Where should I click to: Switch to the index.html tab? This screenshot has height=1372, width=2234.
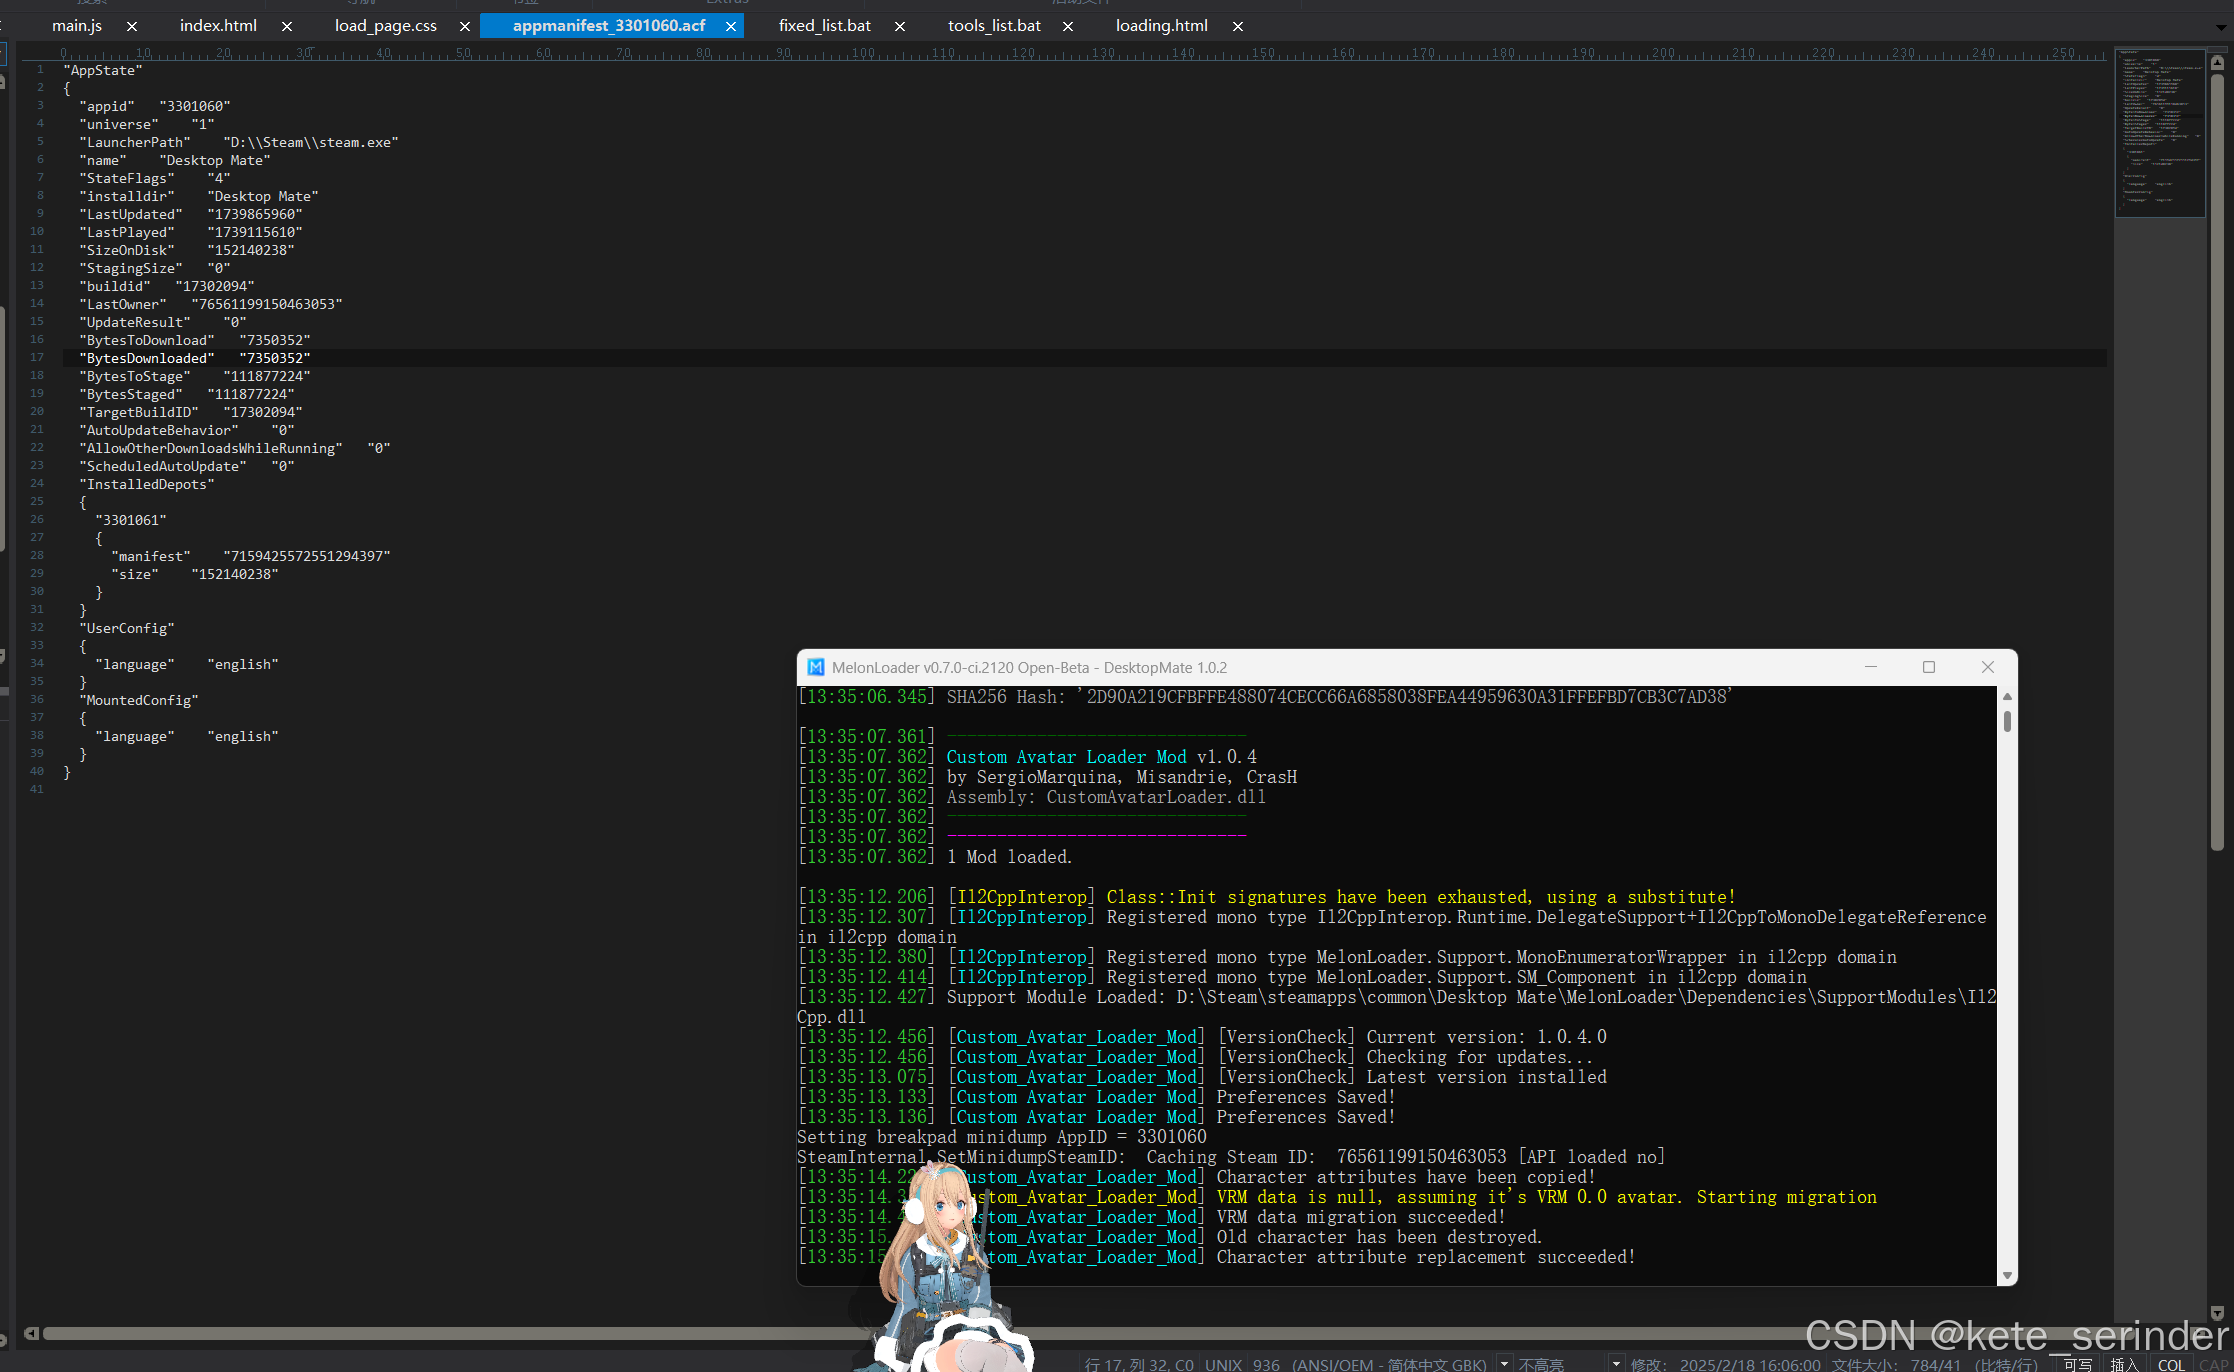pos(218,26)
